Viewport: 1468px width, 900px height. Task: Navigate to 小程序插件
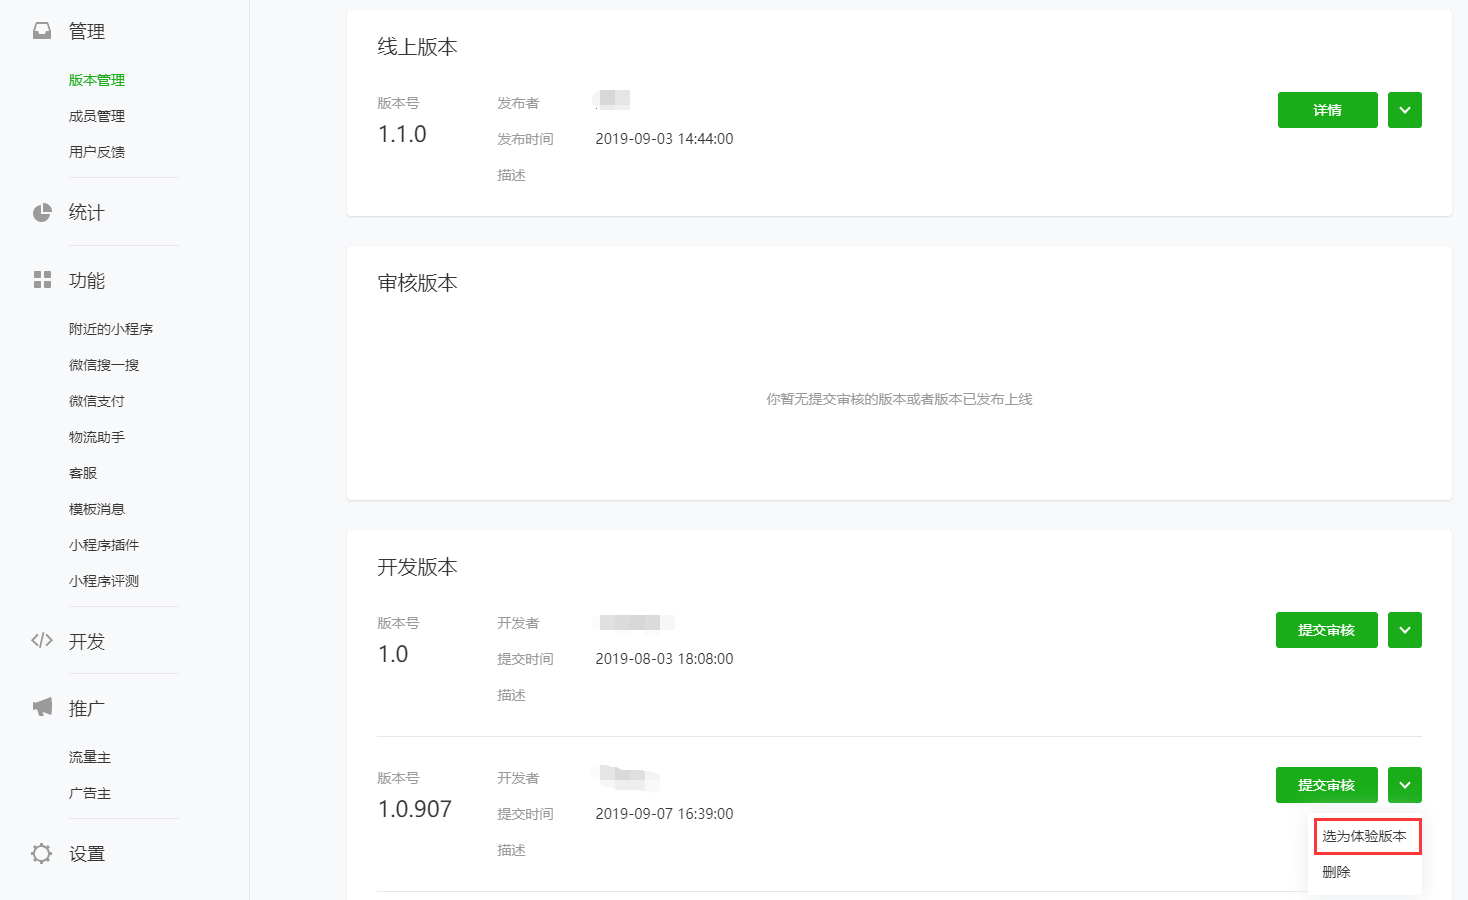104,545
